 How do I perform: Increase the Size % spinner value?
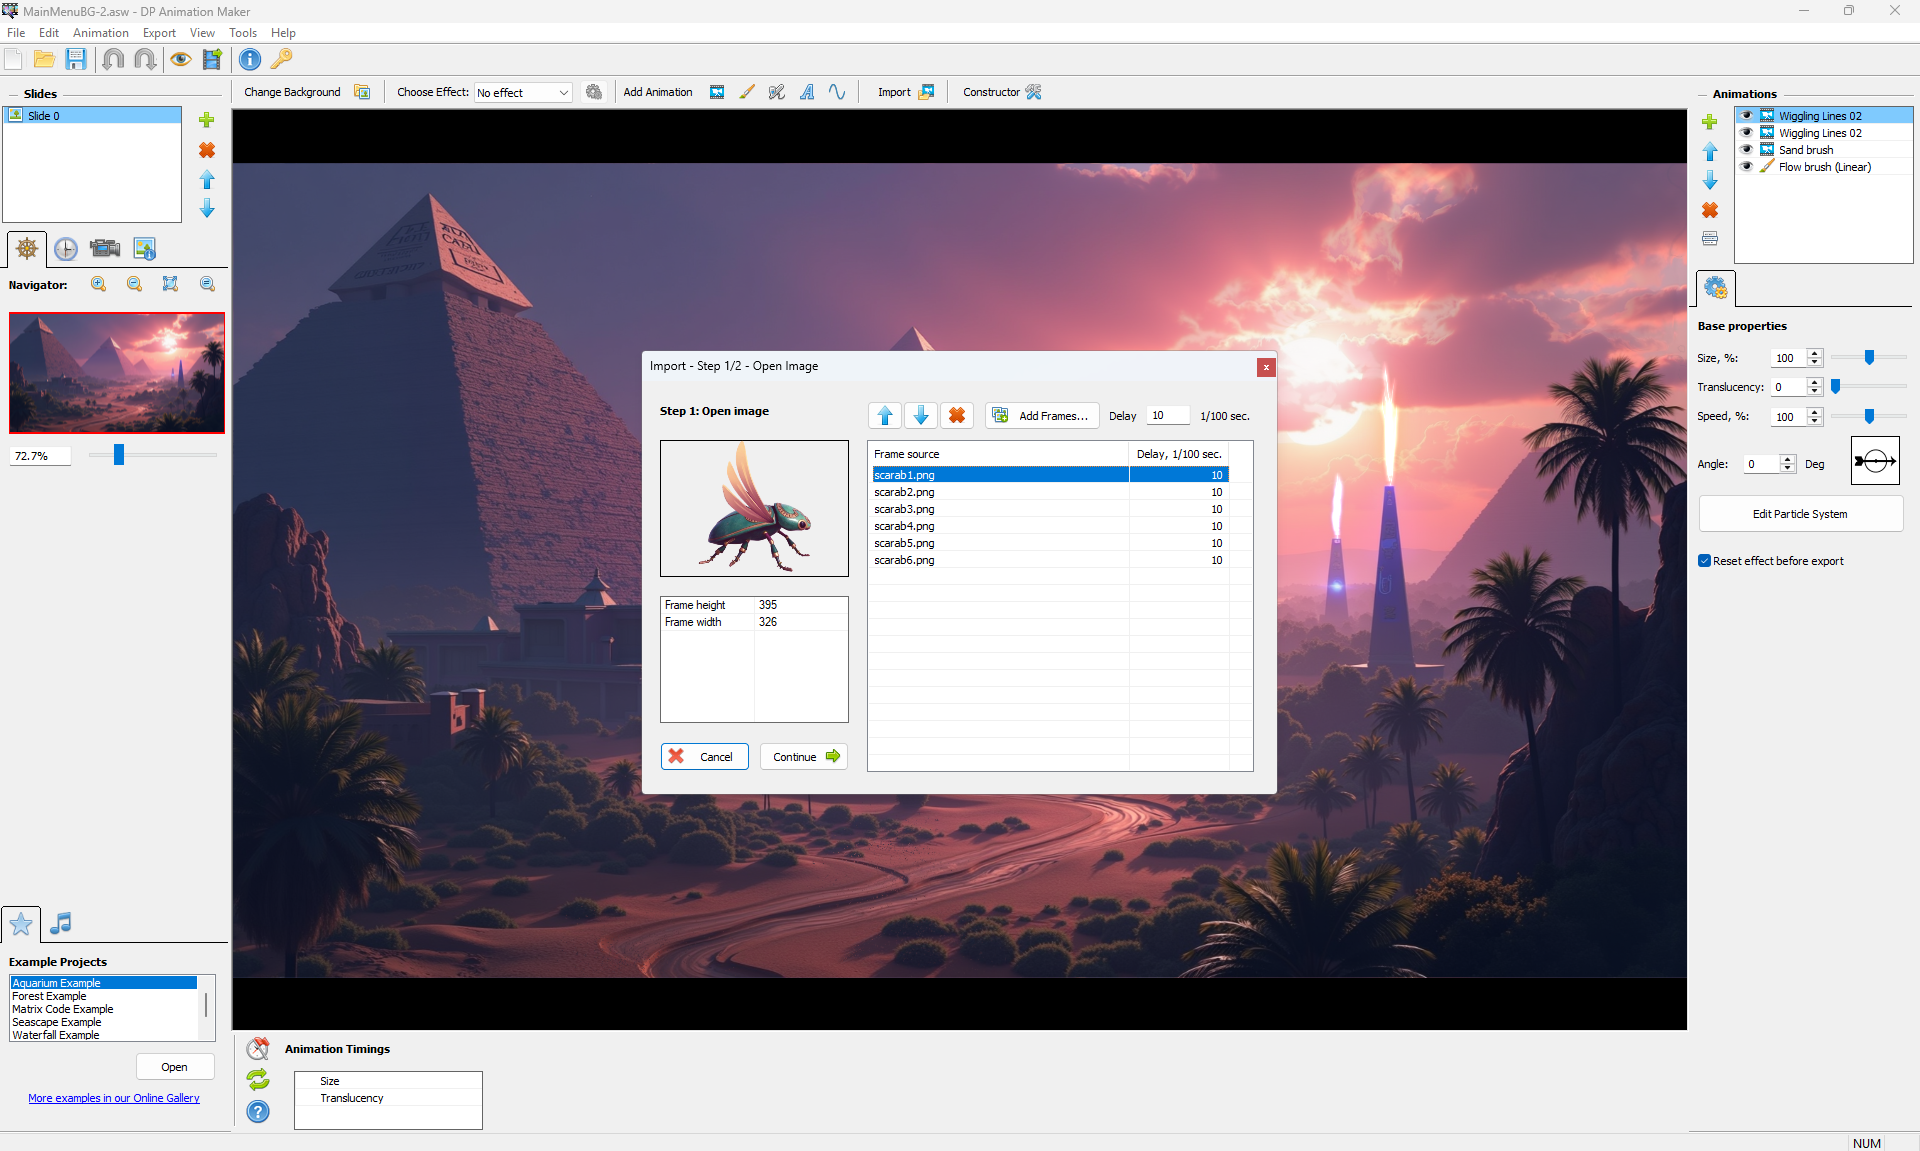pyautogui.click(x=1815, y=353)
